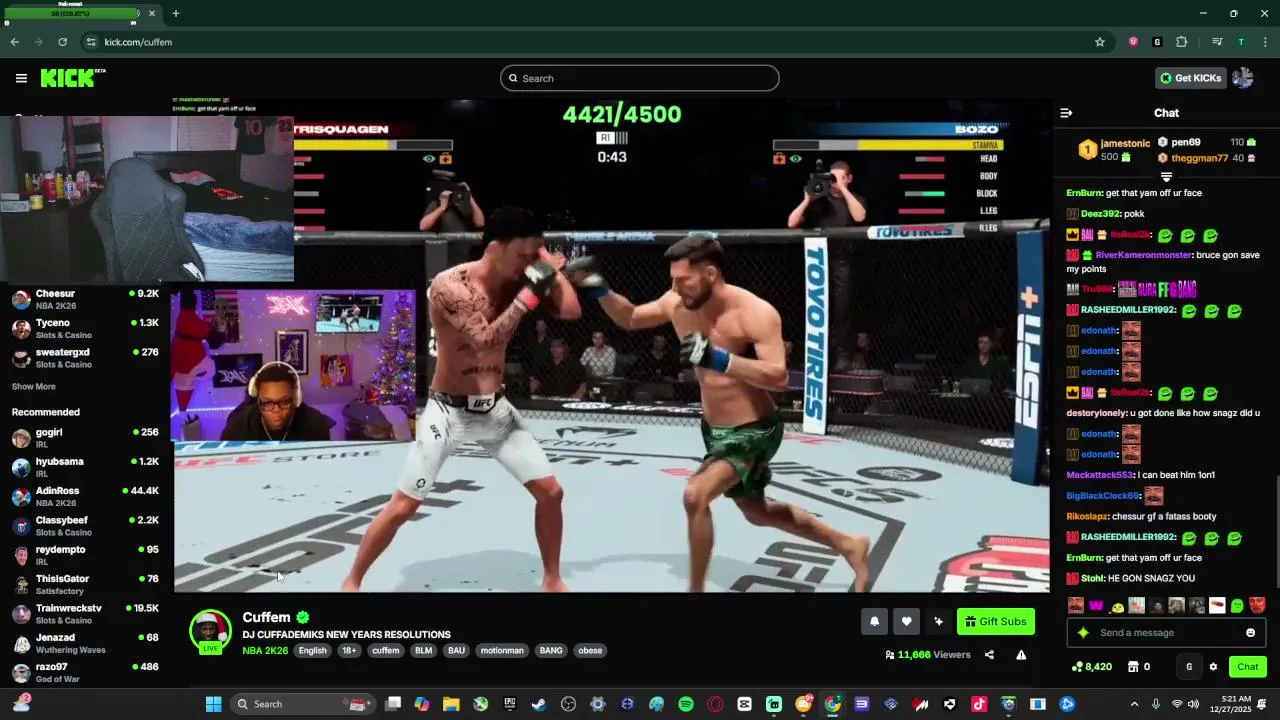The height and width of the screenshot is (720, 1280).
Task: Open AdinRoss recommended channel
Action: tap(85, 496)
